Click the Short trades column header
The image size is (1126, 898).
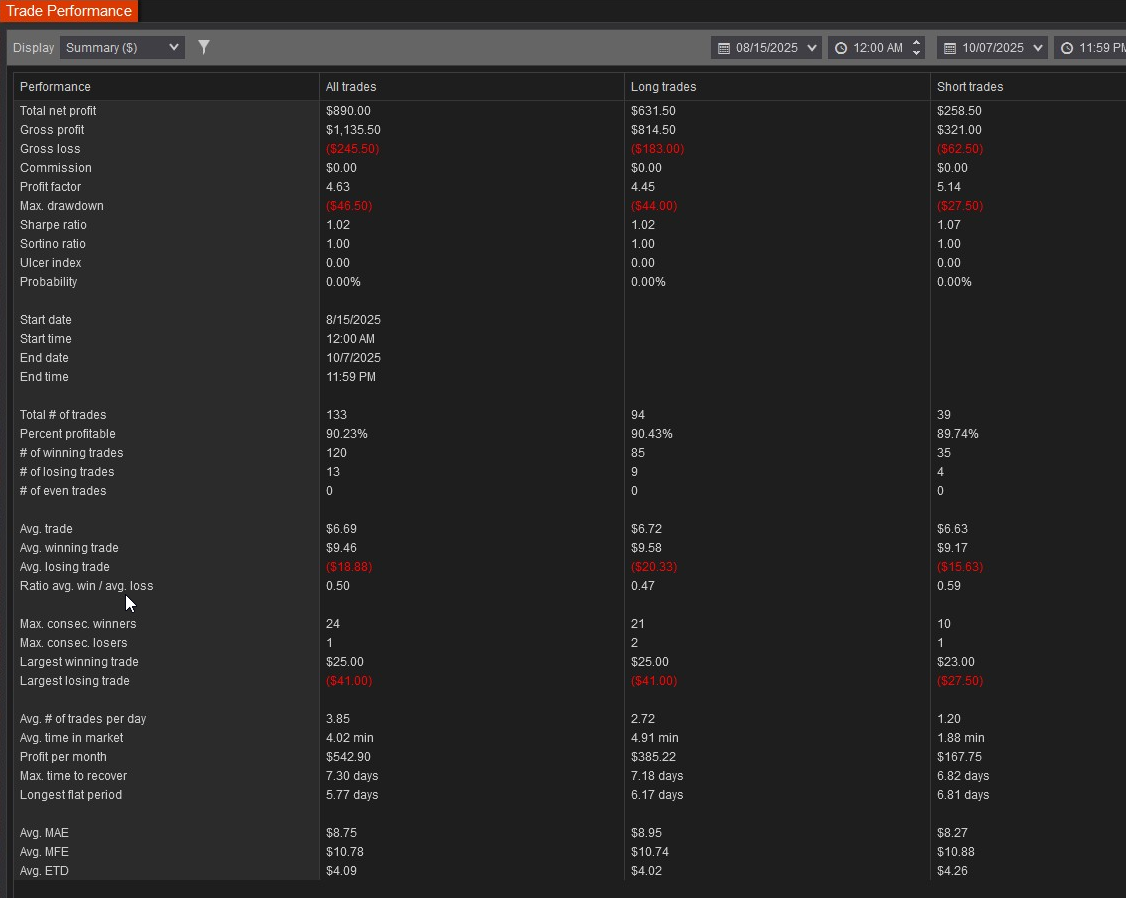969,87
